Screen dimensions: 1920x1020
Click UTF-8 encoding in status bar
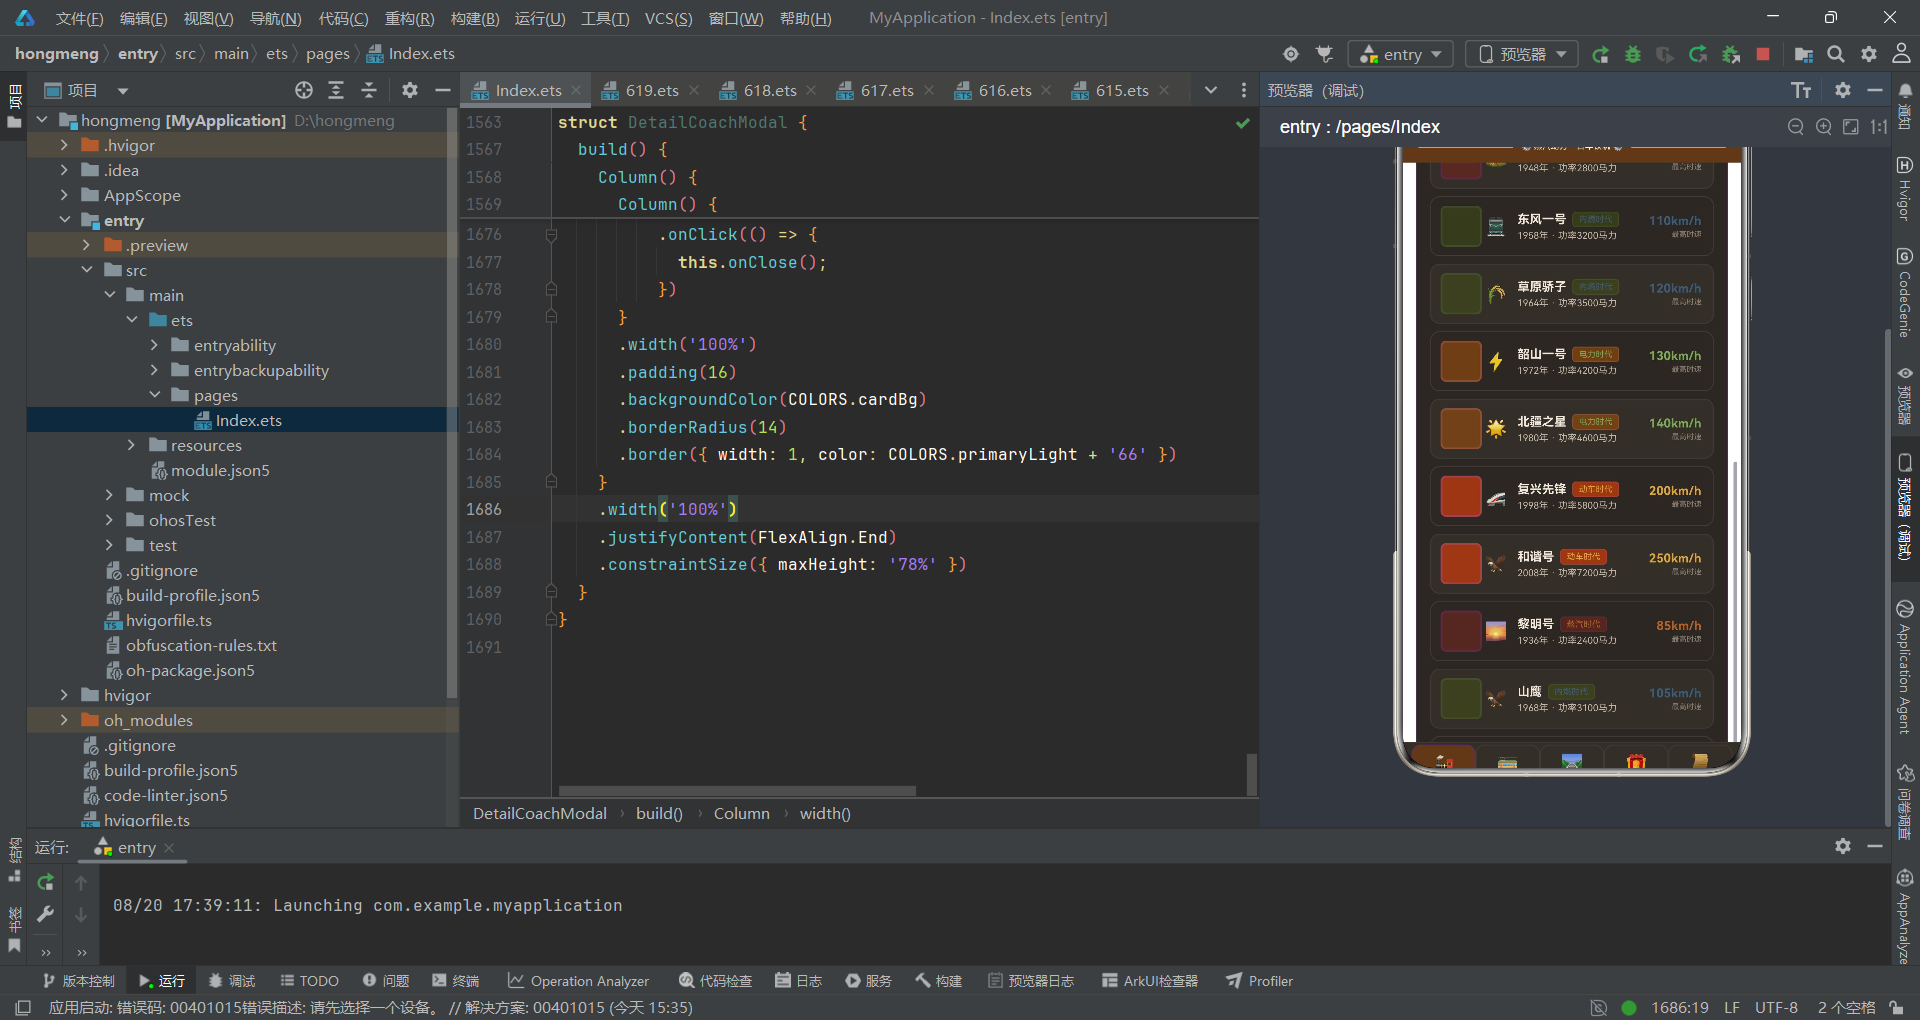click(1776, 1008)
